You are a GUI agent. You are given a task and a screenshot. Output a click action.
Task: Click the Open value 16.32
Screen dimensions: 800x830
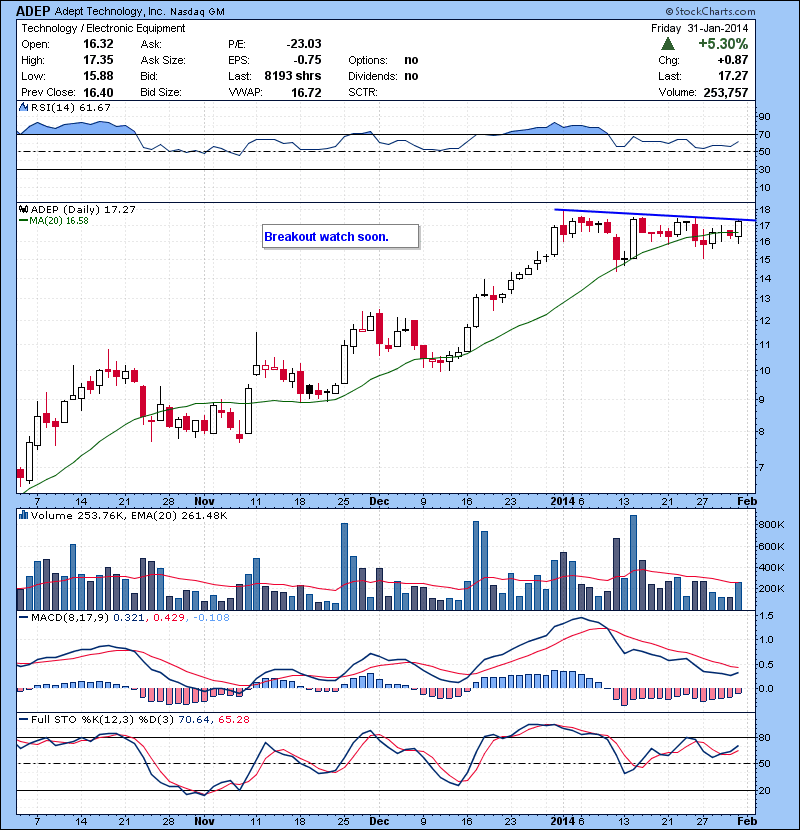[98, 44]
